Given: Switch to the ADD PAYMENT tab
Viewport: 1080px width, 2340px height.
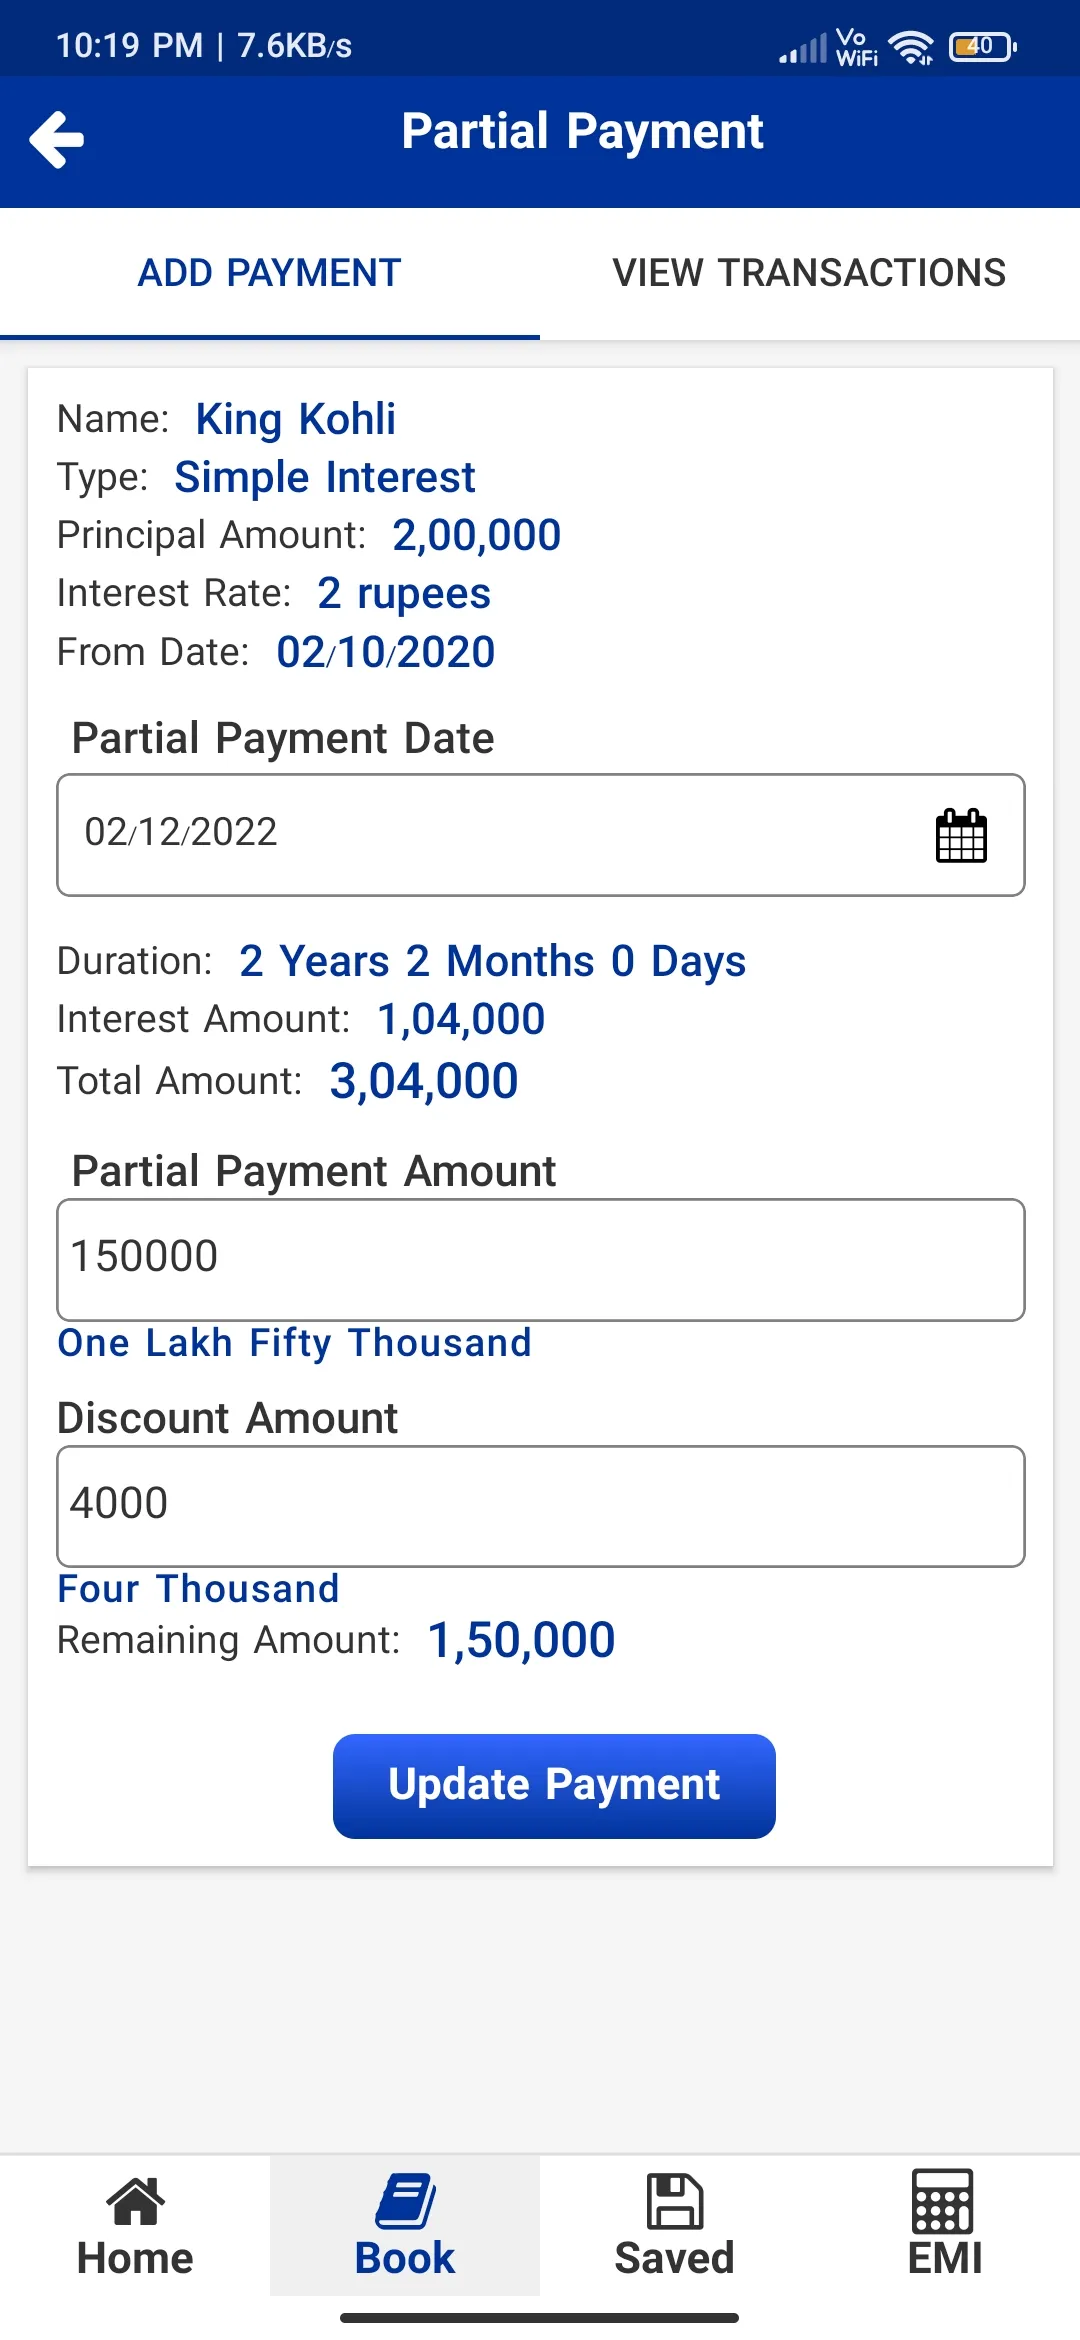Looking at the screenshot, I should click(270, 273).
